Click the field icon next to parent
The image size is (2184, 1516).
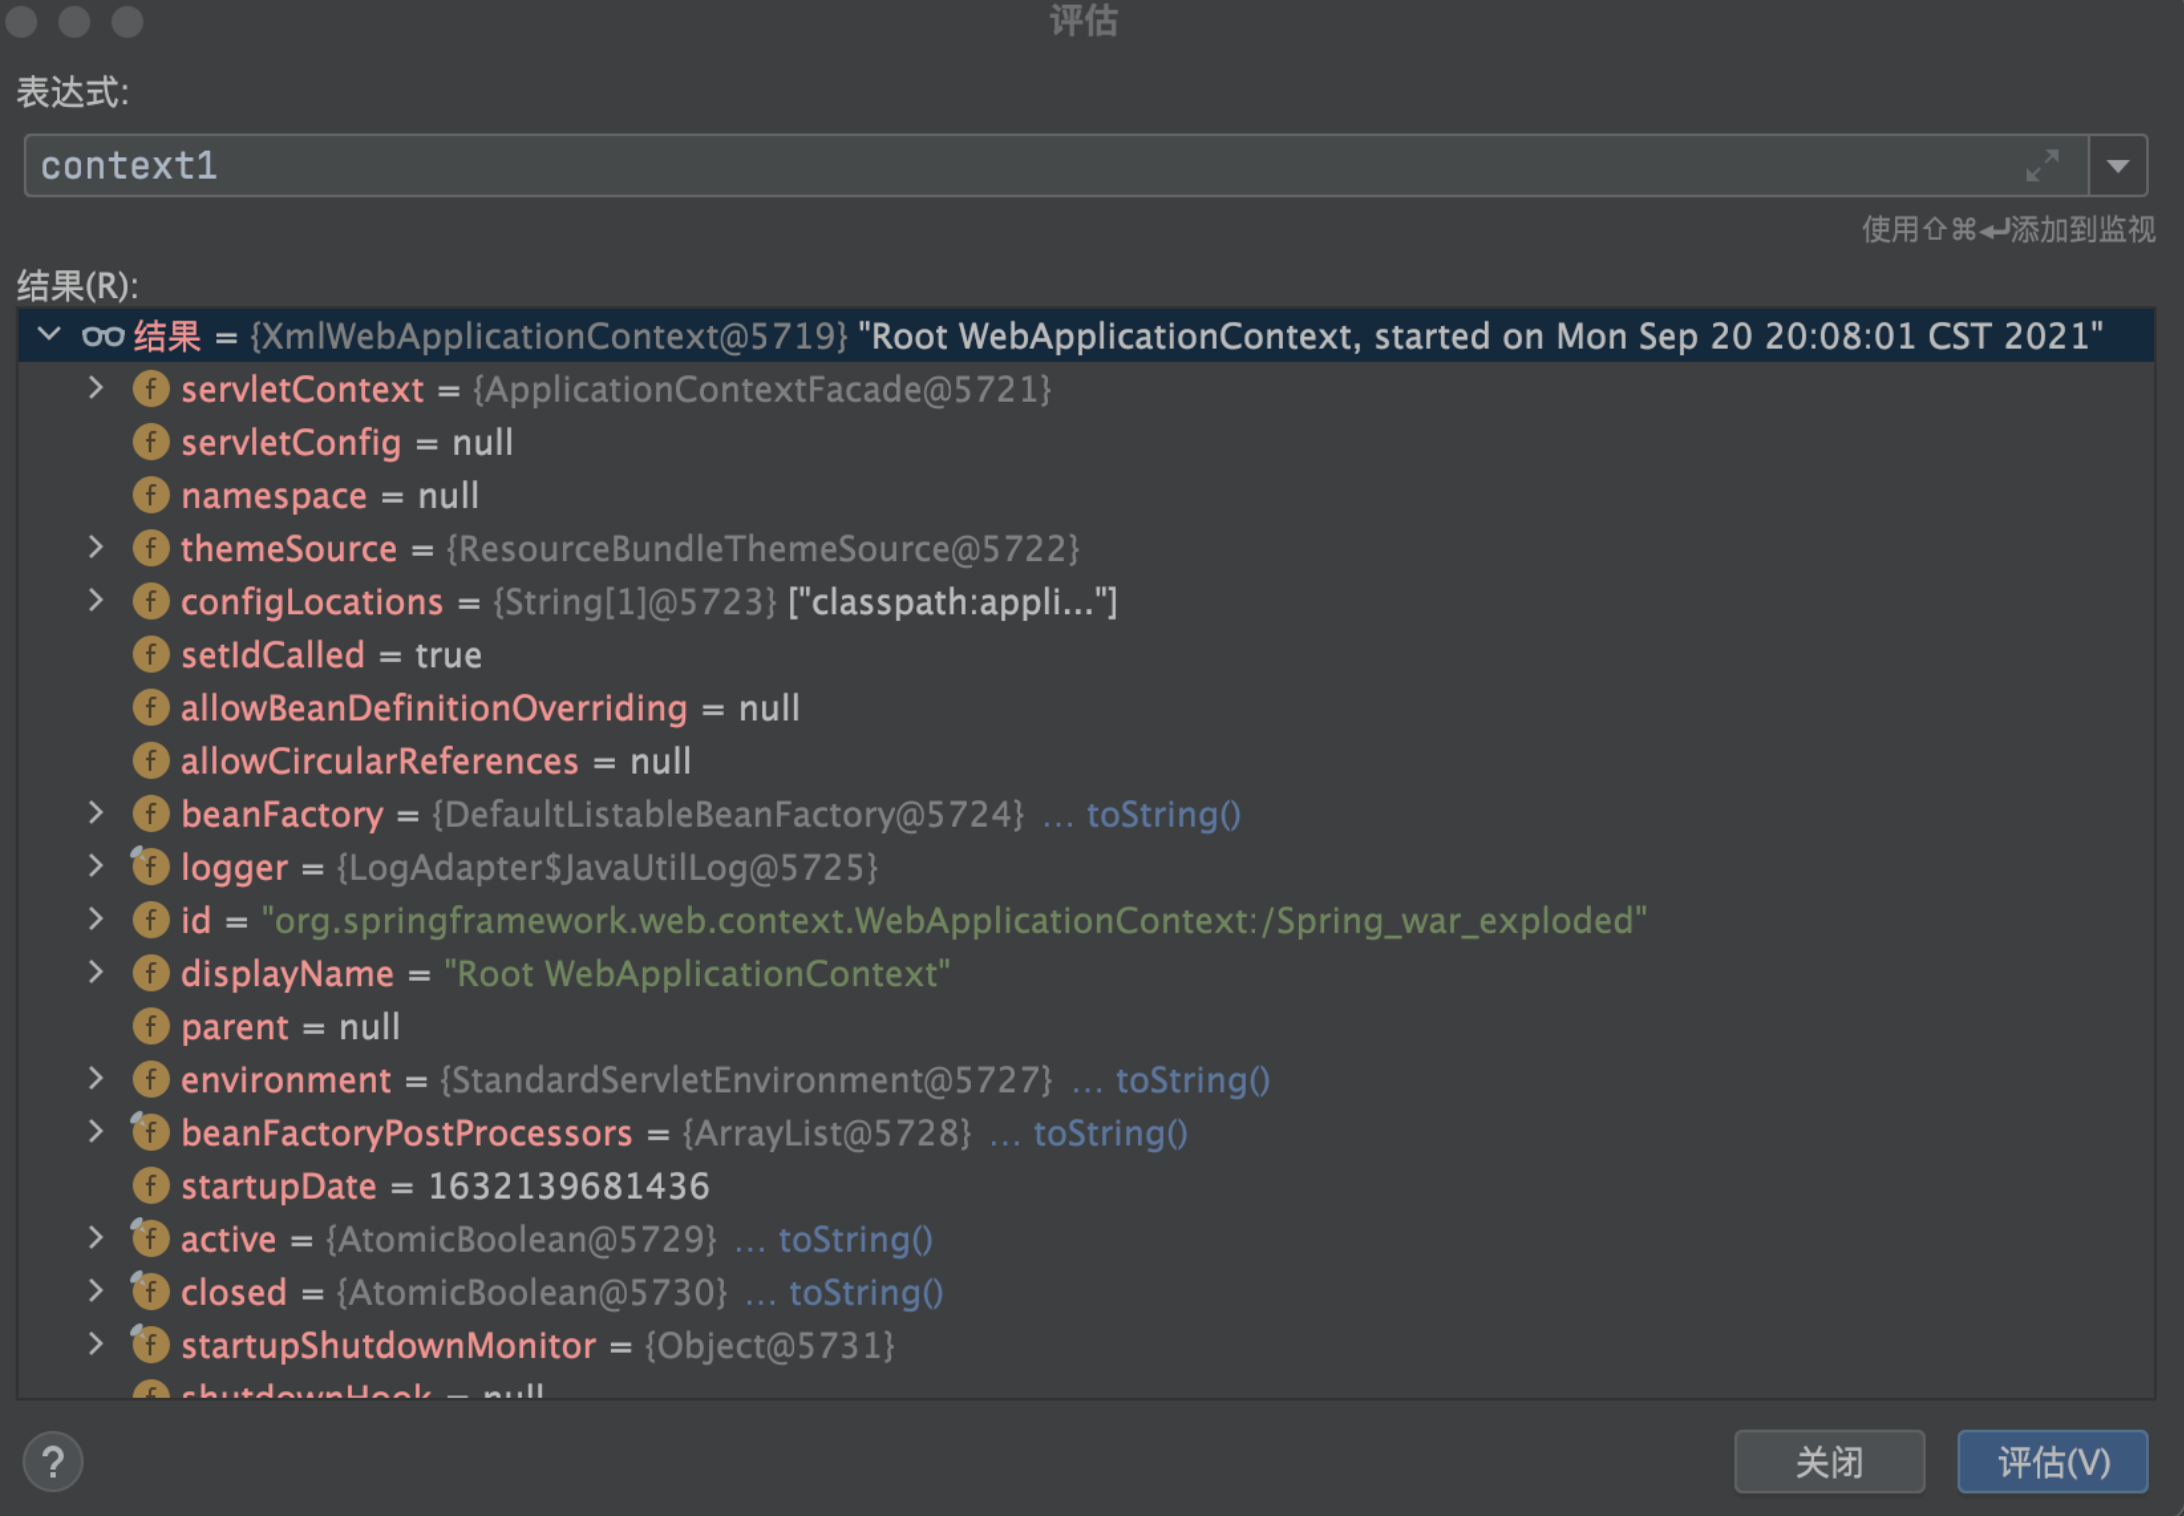[151, 1027]
